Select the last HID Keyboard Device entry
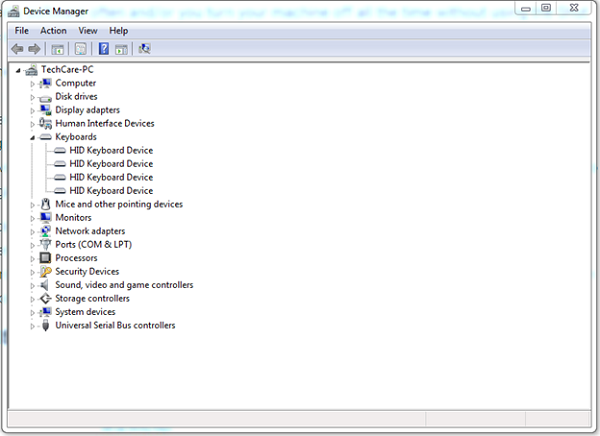Image resolution: width=600 pixels, height=436 pixels. [111, 191]
